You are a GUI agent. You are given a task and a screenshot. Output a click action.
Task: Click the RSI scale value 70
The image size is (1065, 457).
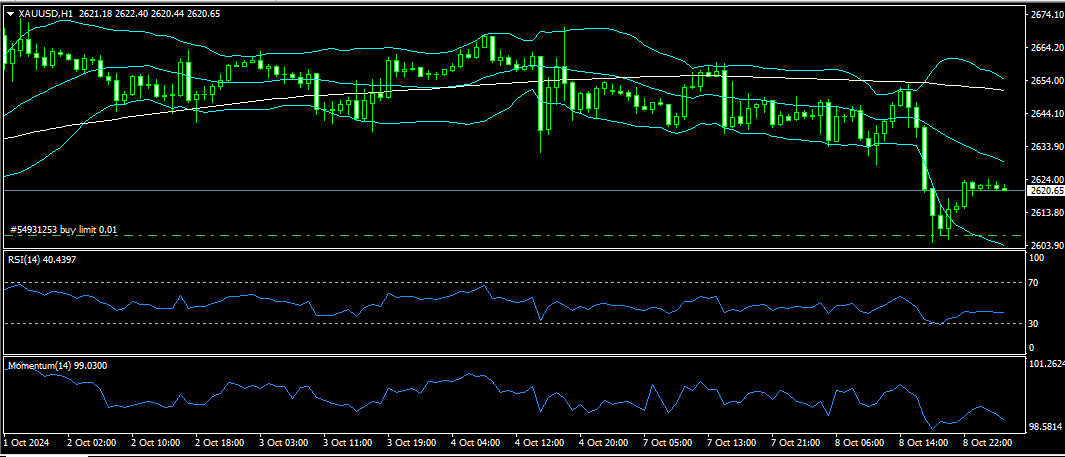[1034, 283]
